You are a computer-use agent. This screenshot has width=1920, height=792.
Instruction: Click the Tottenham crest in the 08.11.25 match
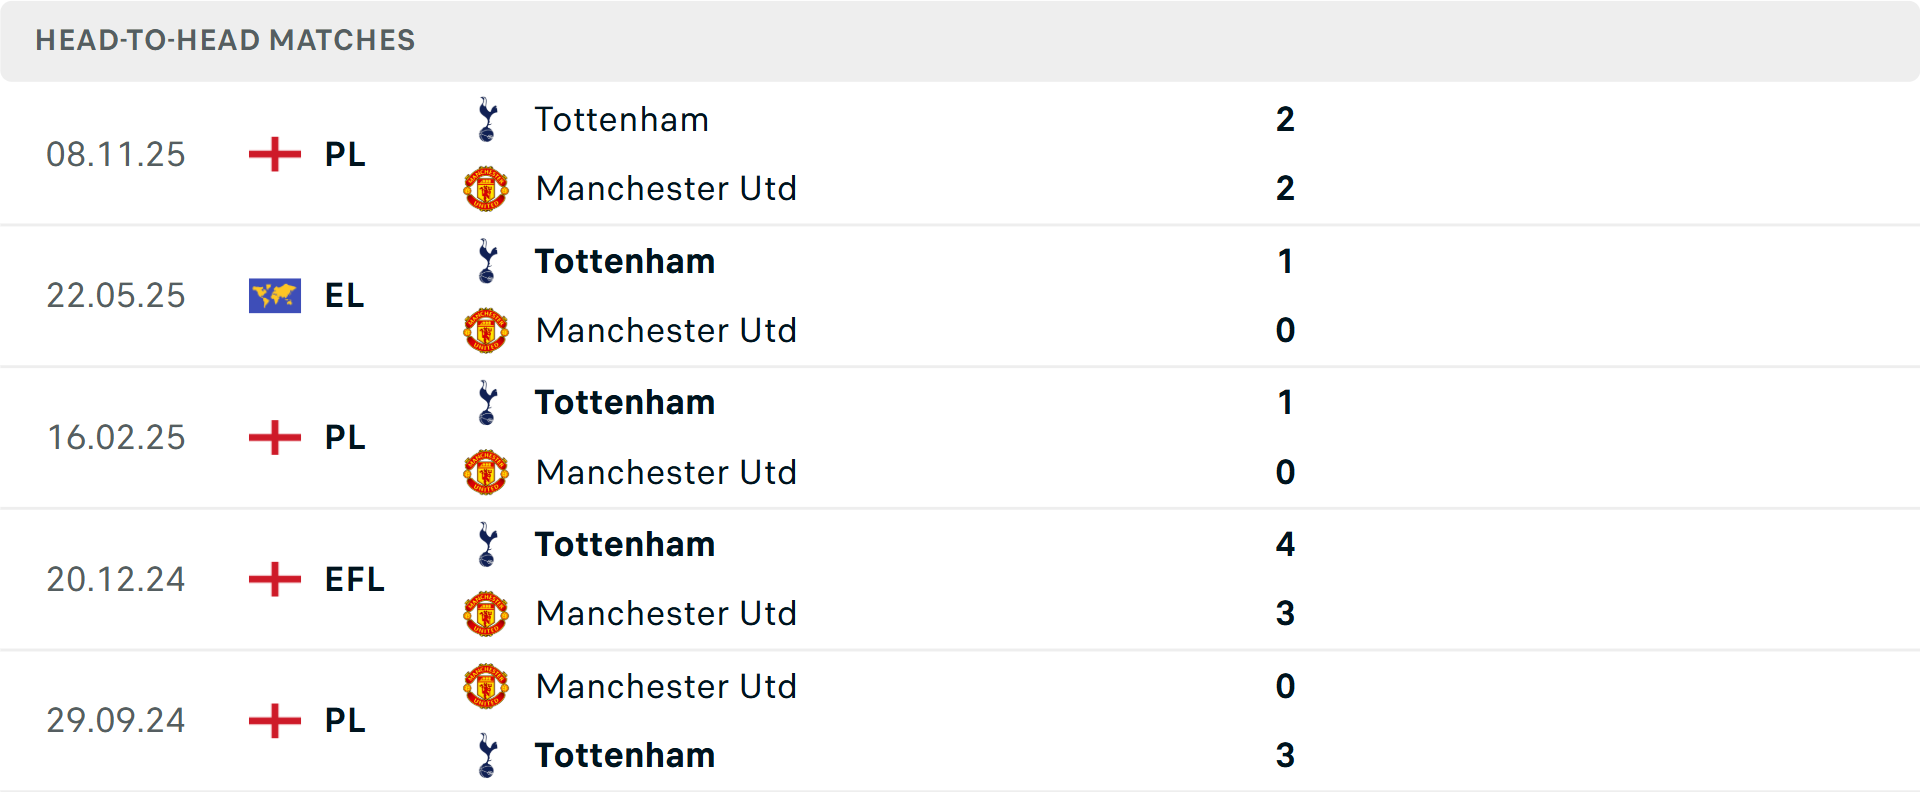point(487,118)
